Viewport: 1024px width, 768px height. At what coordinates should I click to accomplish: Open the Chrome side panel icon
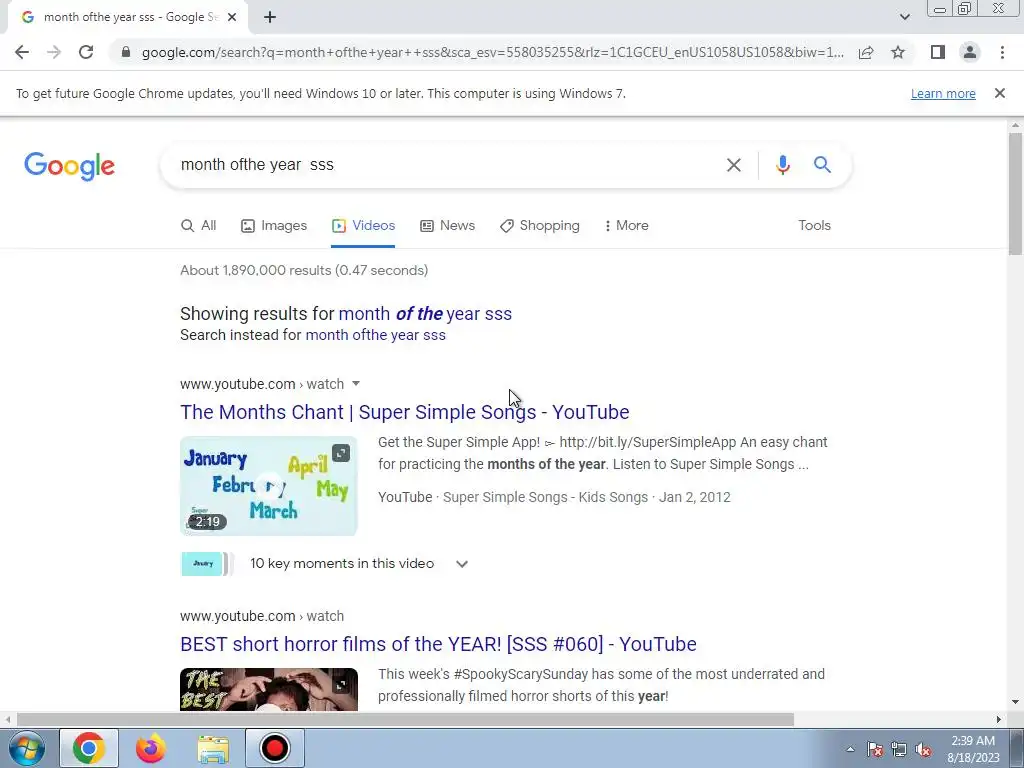point(938,52)
